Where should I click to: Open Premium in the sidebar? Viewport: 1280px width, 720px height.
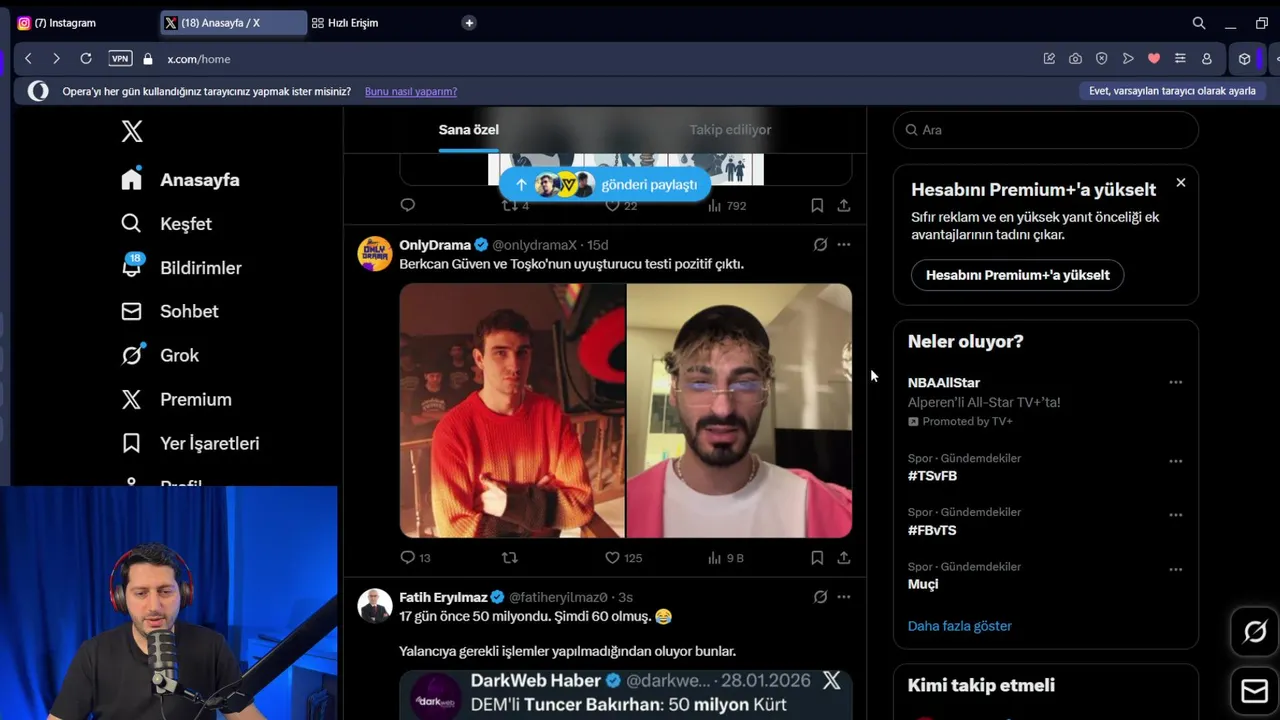(176, 399)
